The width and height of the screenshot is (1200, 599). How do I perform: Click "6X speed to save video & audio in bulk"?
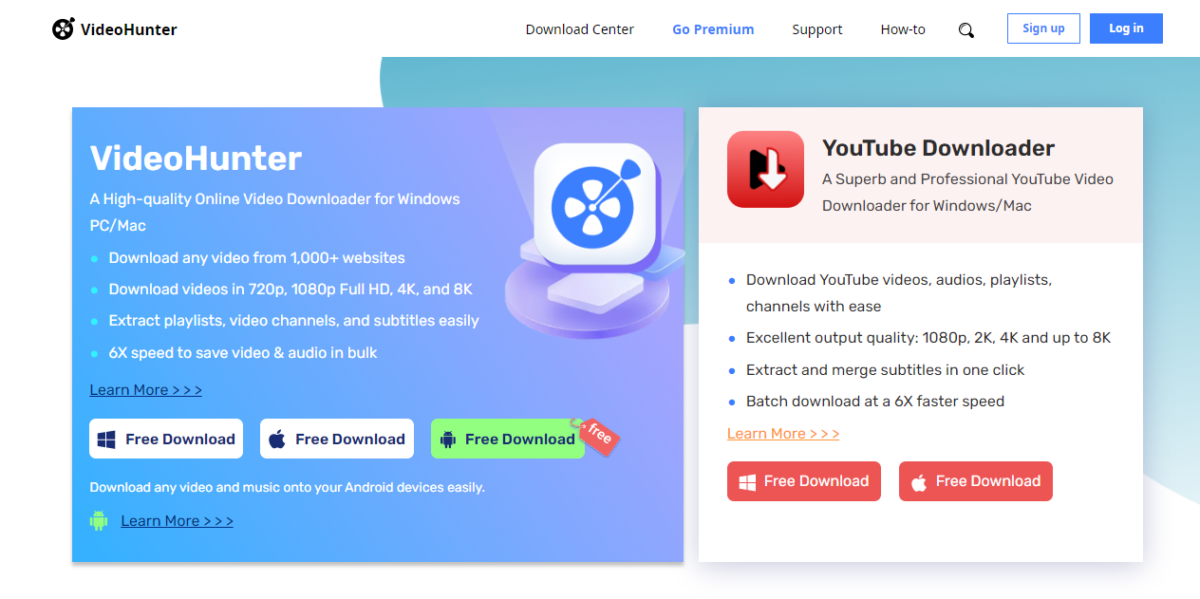pos(243,353)
